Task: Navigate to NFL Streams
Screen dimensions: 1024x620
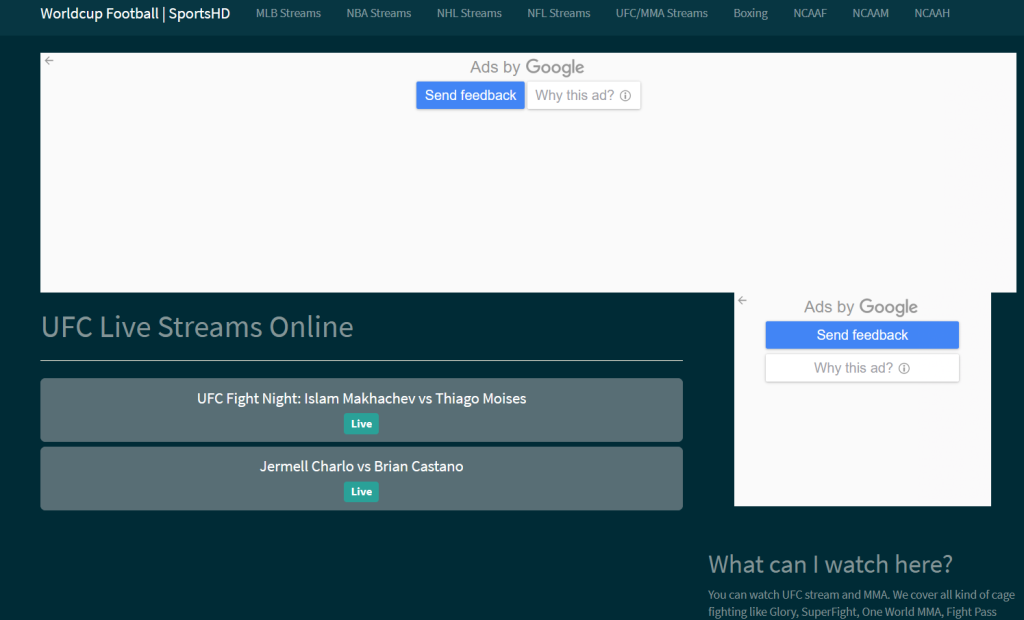Action: pyautogui.click(x=558, y=14)
